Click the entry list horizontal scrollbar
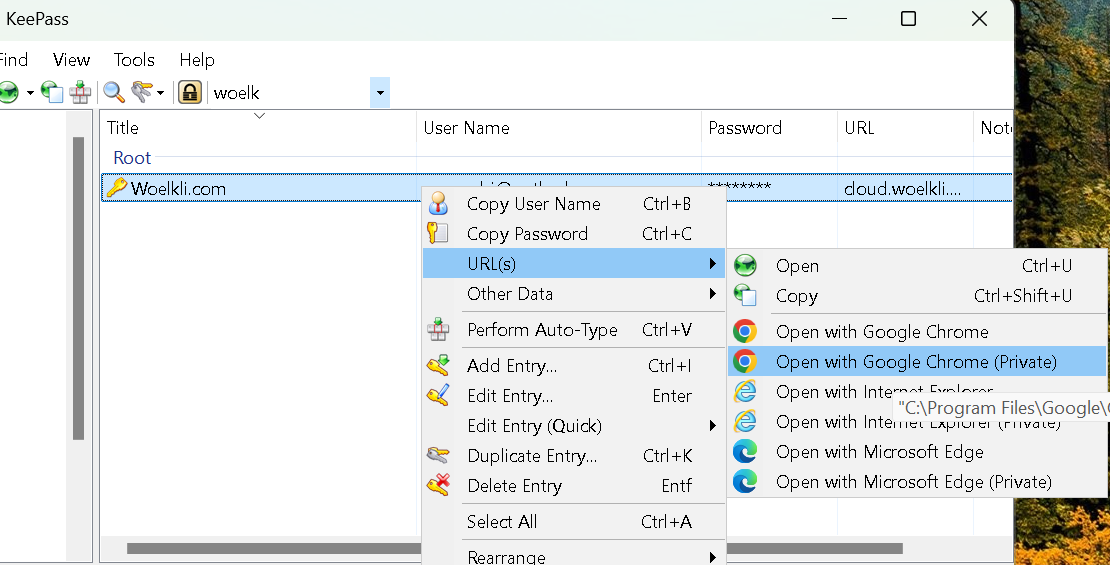The height and width of the screenshot is (565, 1110). [514, 548]
